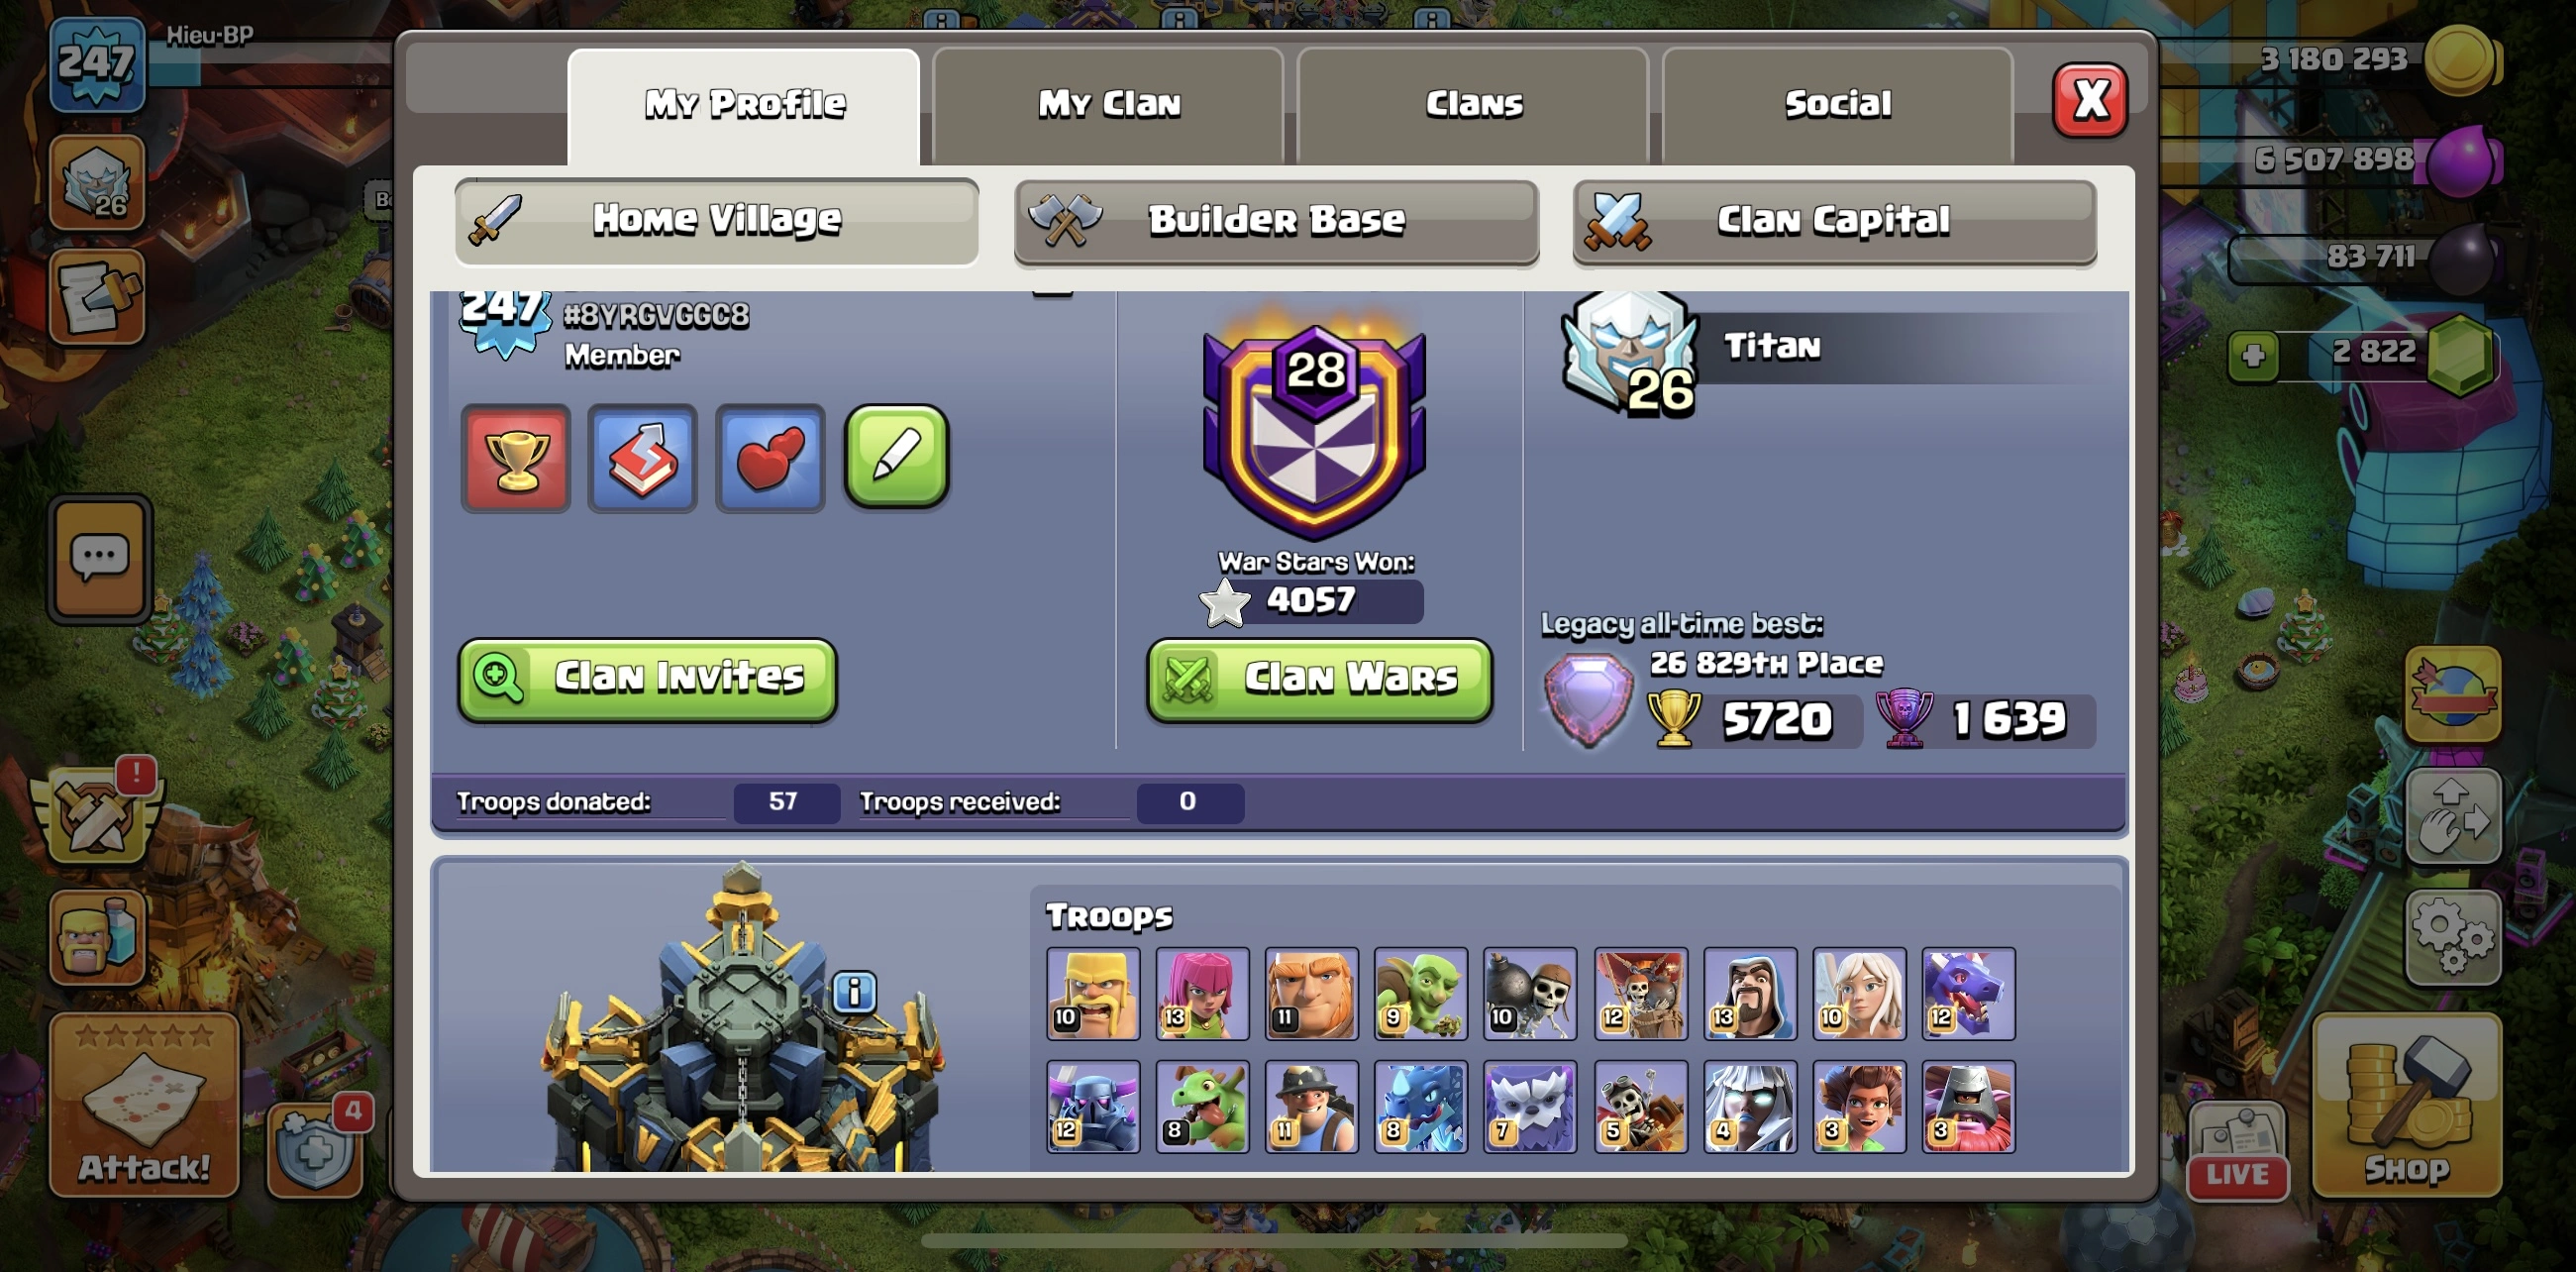Select the Wizard troop thumbnail

point(1749,993)
